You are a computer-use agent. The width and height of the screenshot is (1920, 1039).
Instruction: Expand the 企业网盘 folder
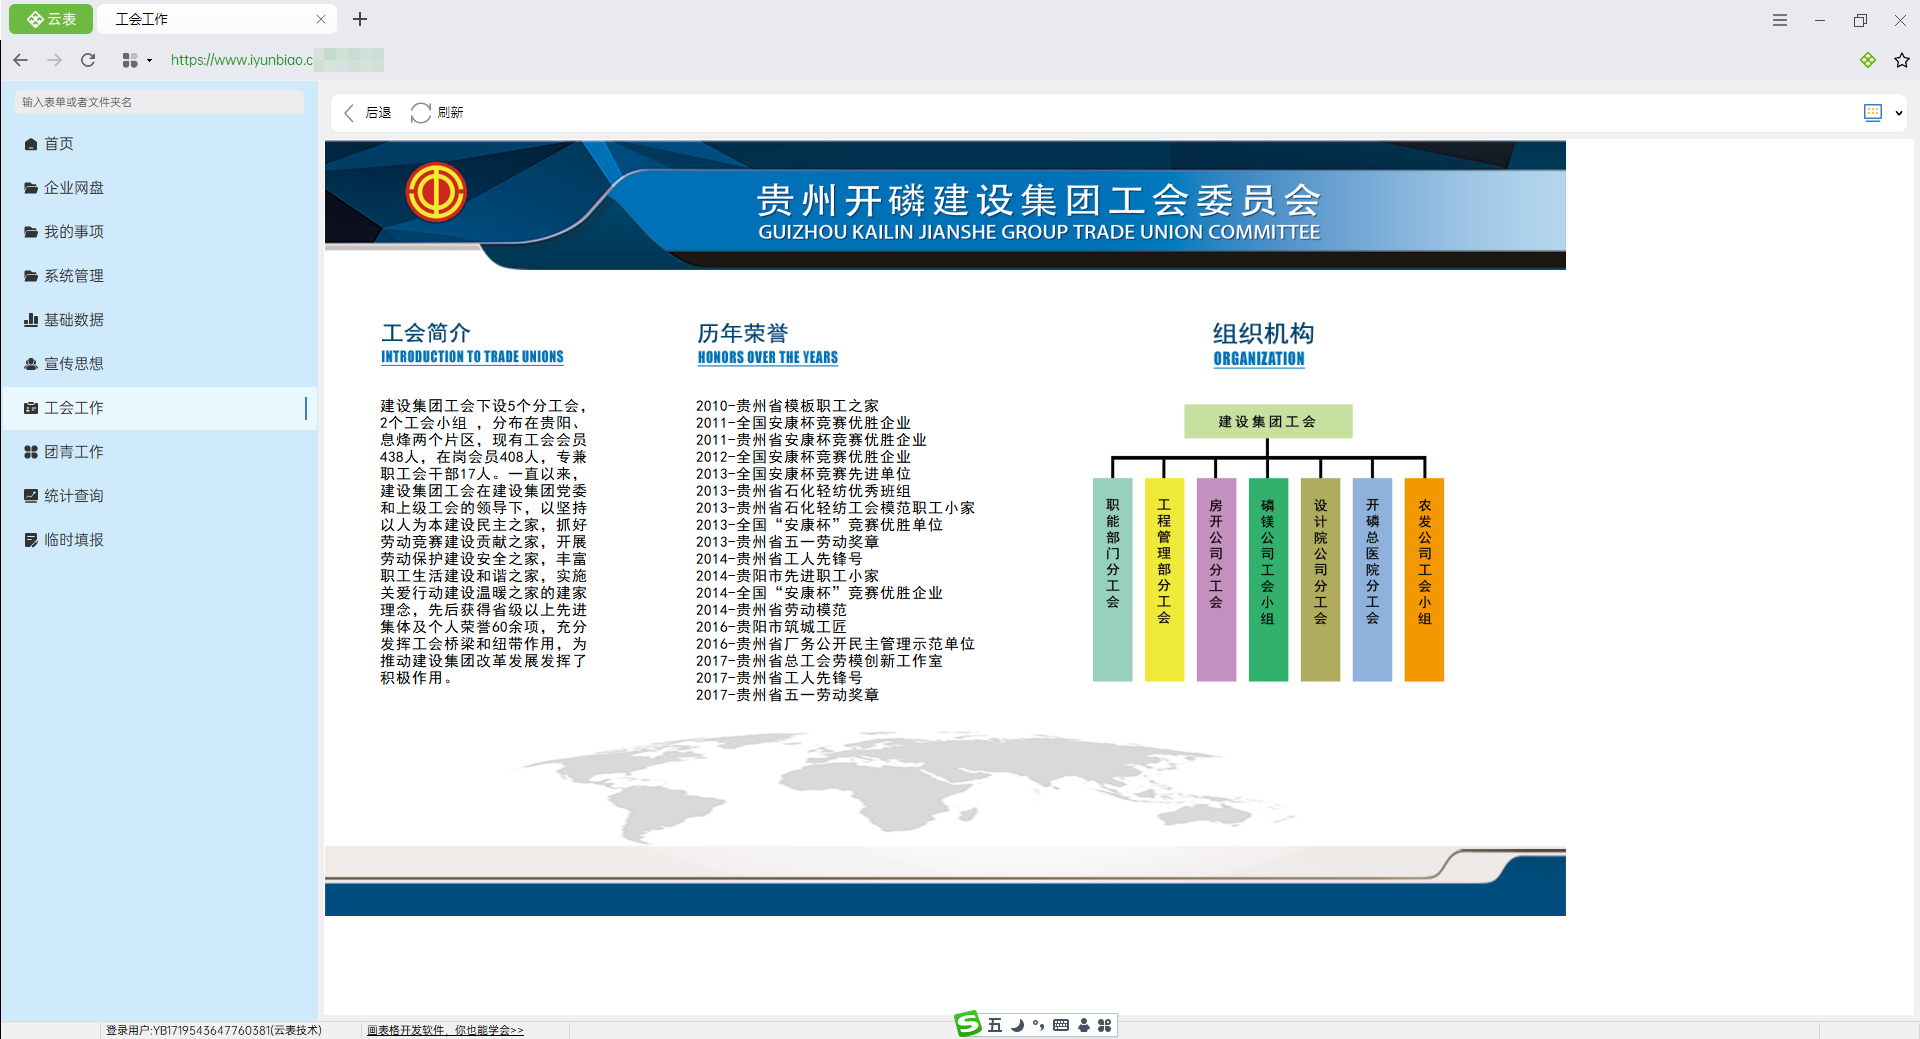click(73, 188)
